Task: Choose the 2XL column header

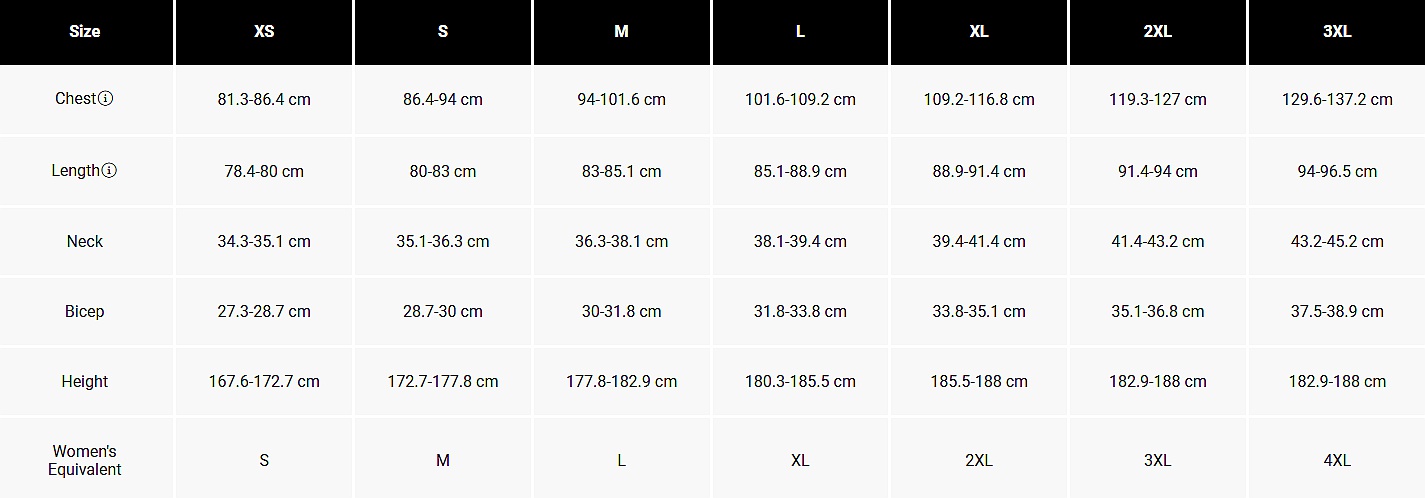Action: click(1158, 32)
